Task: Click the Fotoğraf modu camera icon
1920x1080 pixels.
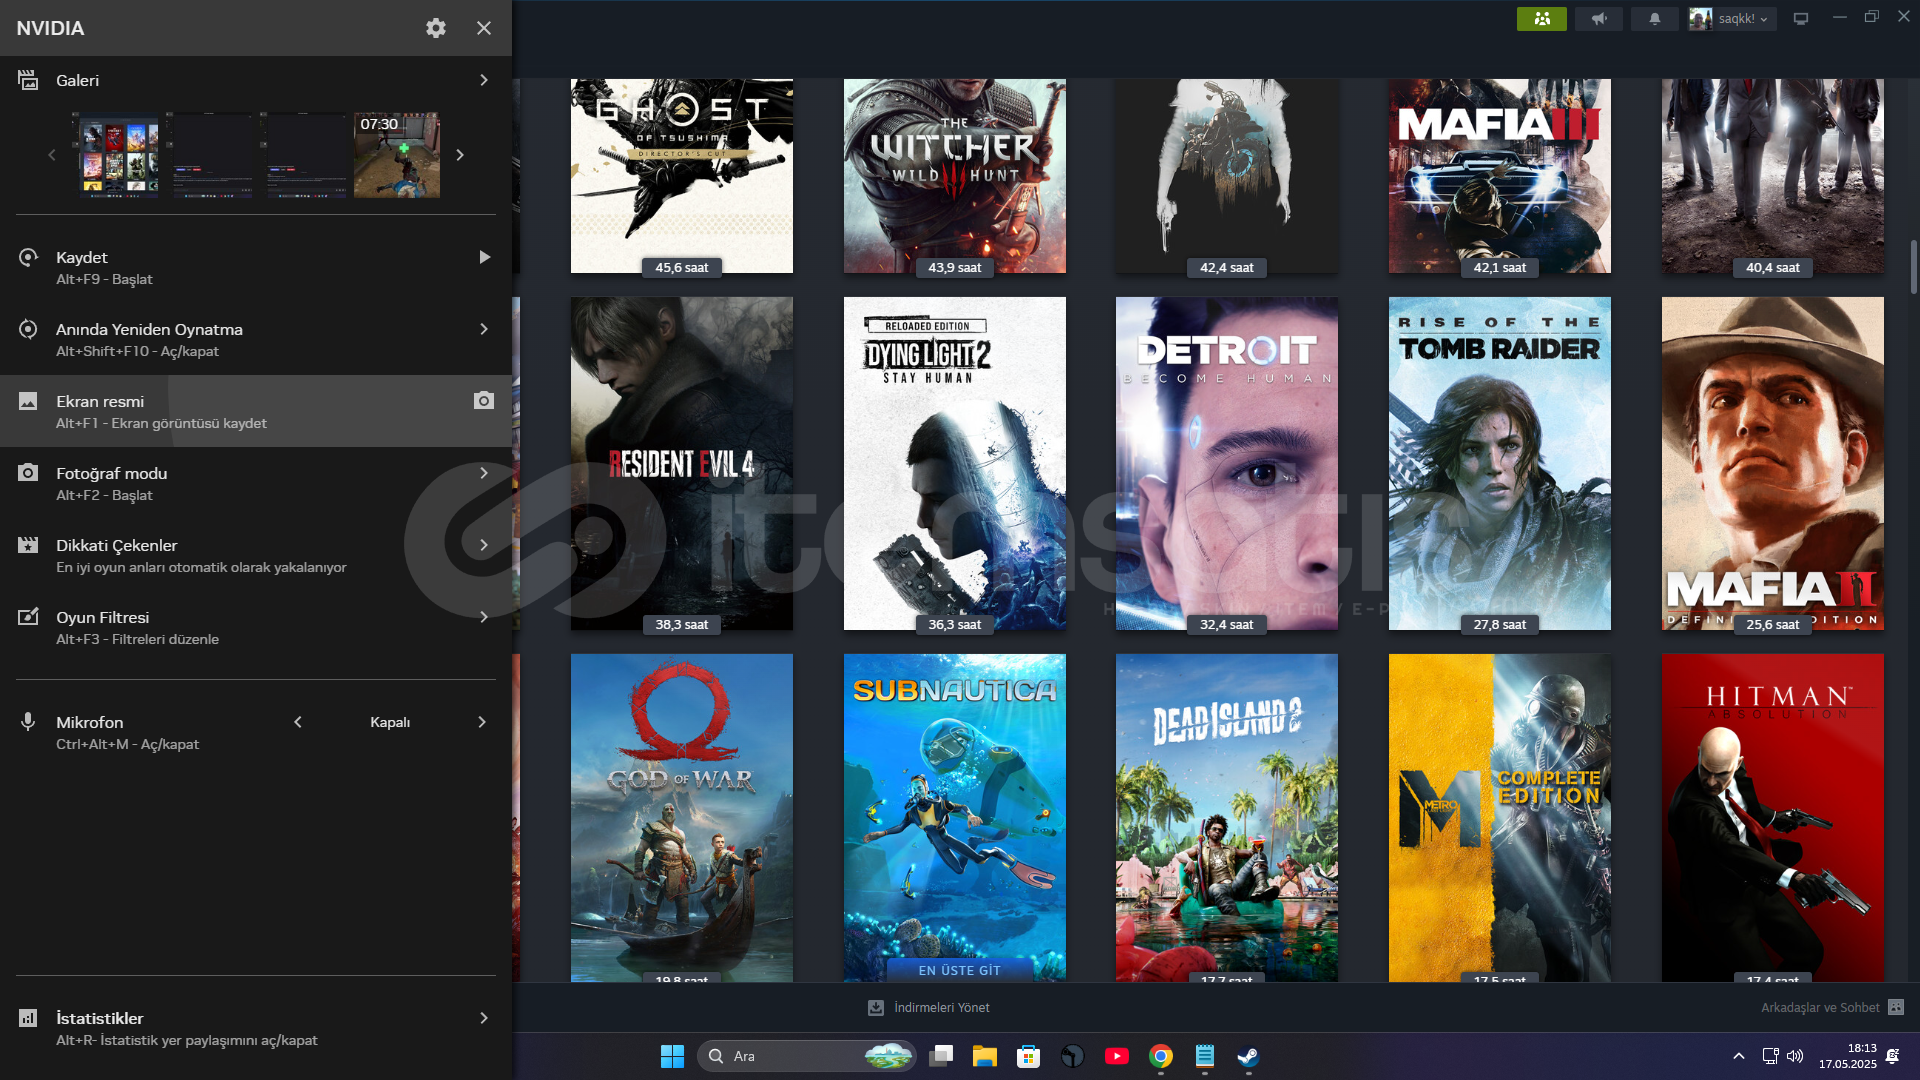Action: 28,472
